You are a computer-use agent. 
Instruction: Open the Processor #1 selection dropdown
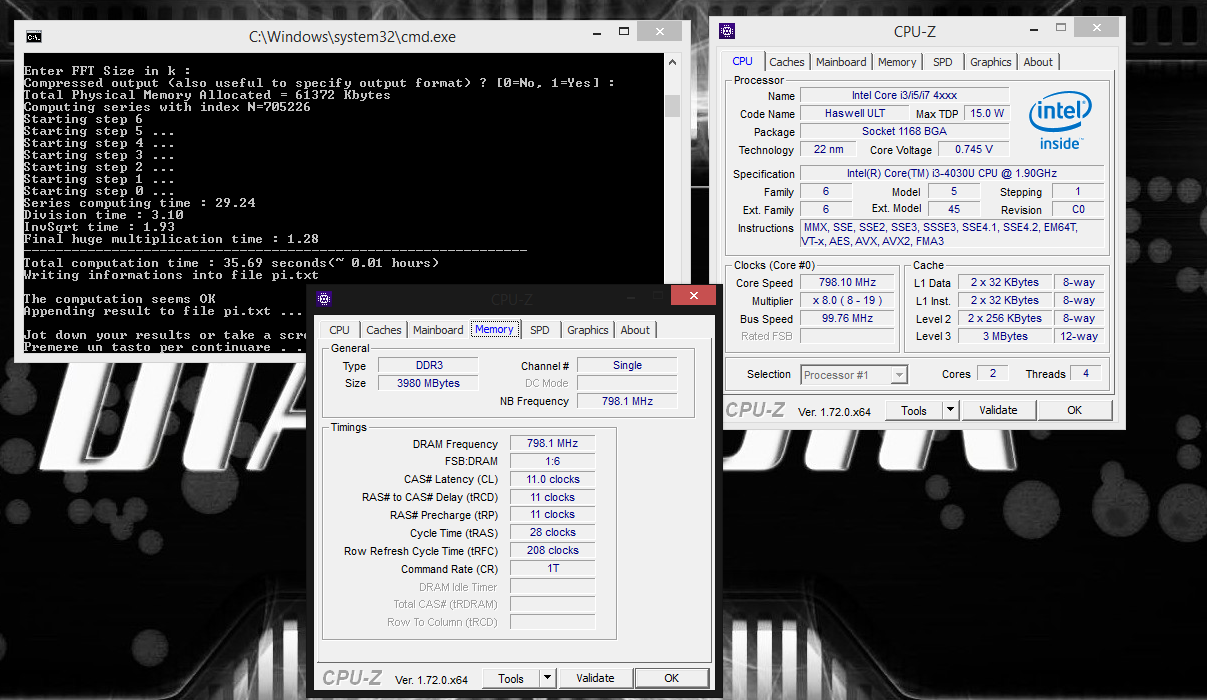(854, 375)
